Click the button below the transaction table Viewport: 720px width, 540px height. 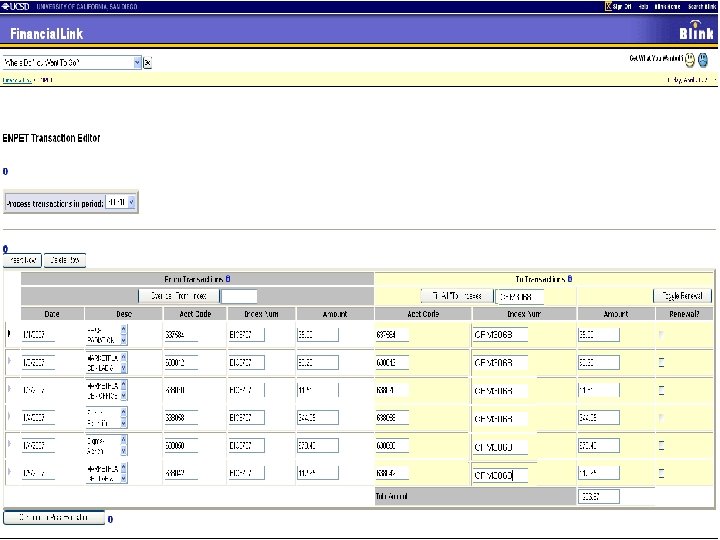pyautogui.click(x=52, y=518)
